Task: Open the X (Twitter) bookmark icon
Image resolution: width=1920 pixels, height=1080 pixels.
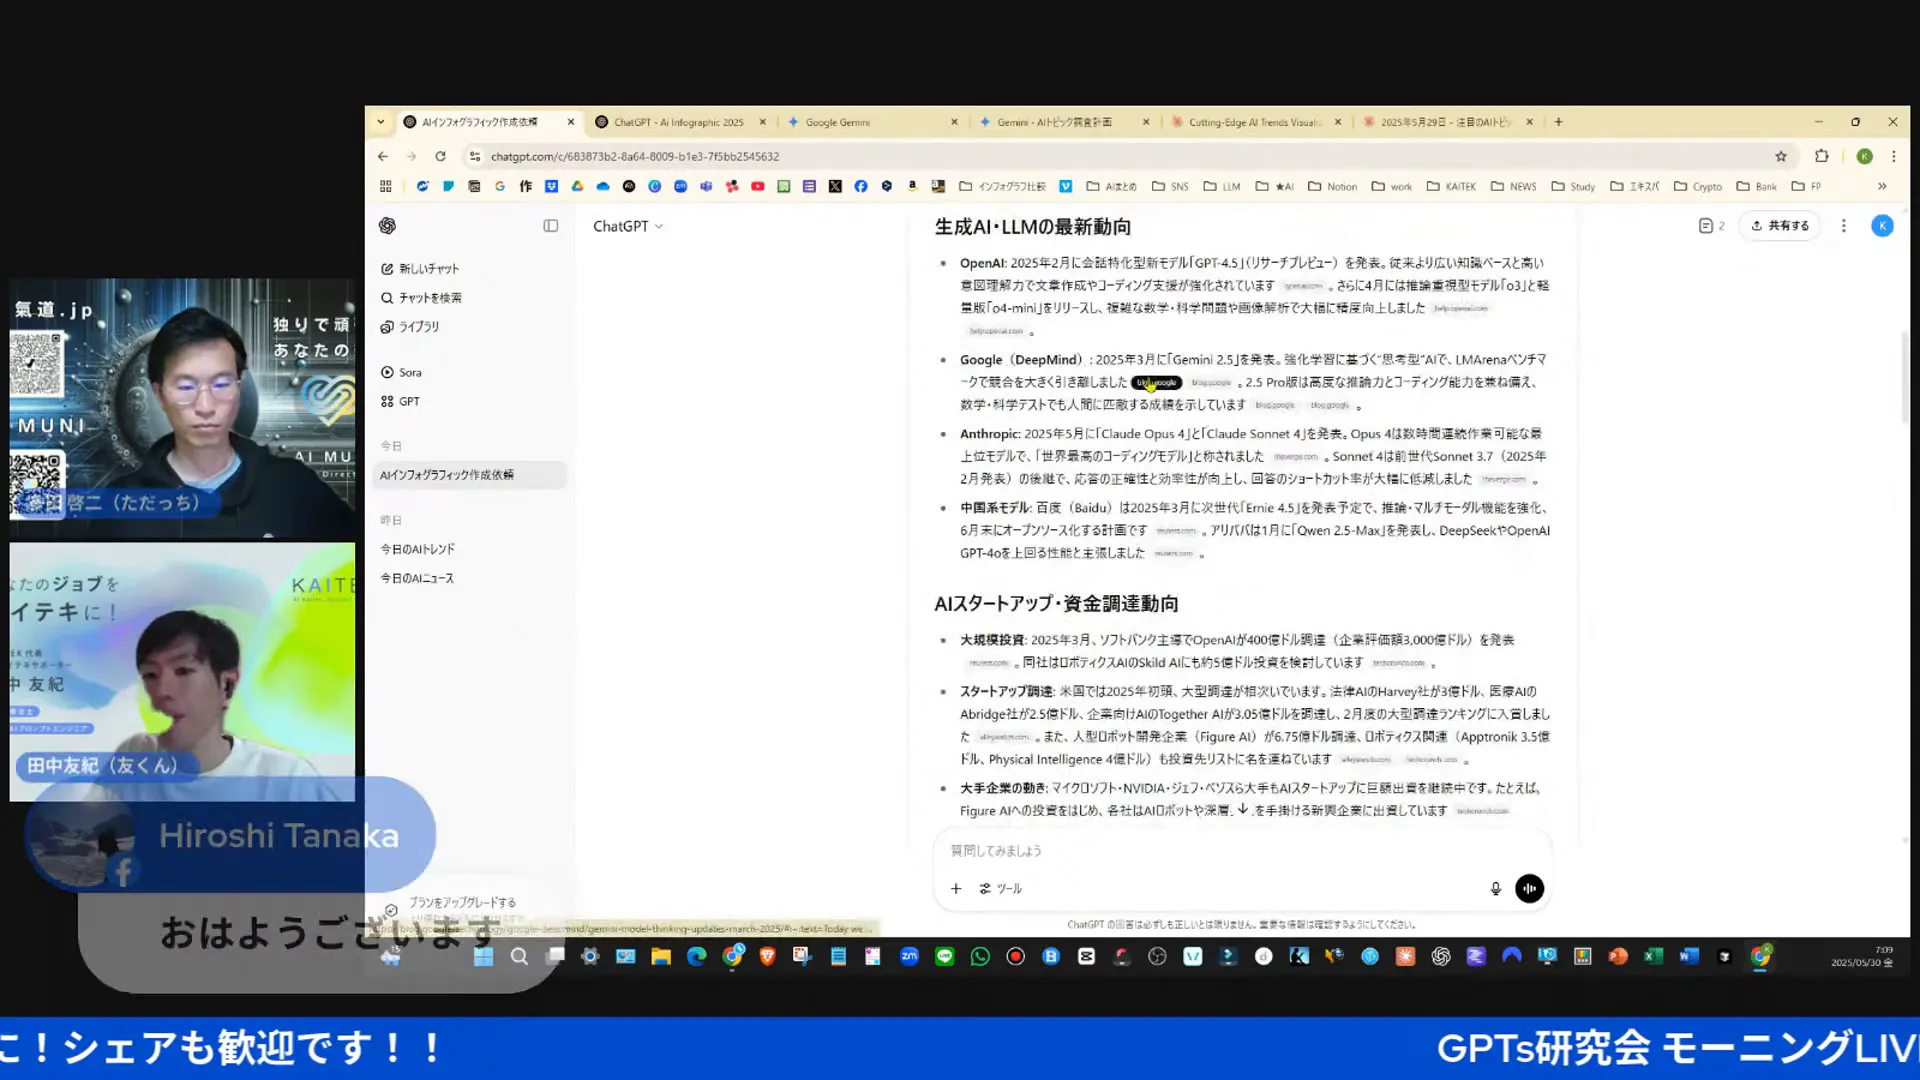Action: 835,187
